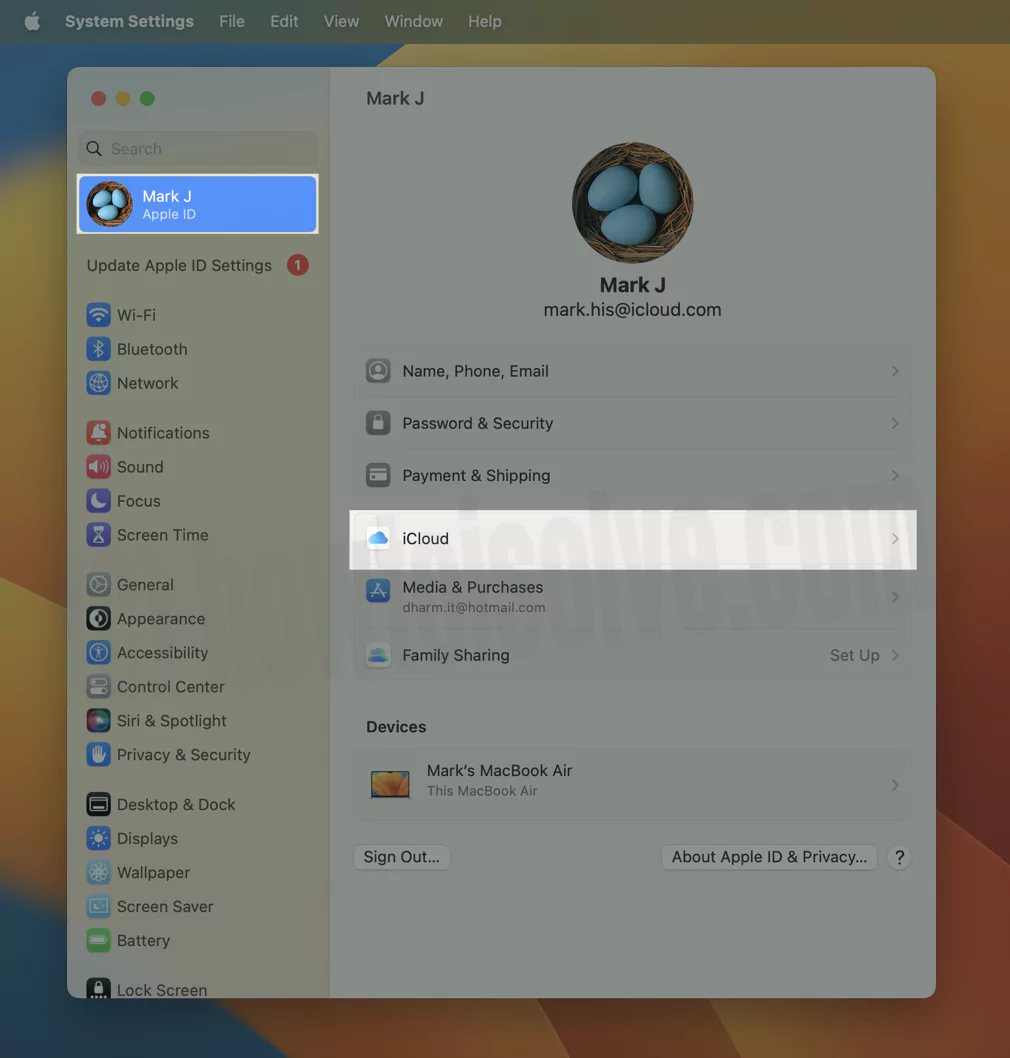This screenshot has height=1058, width=1010.
Task: Select the Privacy & Security hand icon
Action: coord(99,754)
